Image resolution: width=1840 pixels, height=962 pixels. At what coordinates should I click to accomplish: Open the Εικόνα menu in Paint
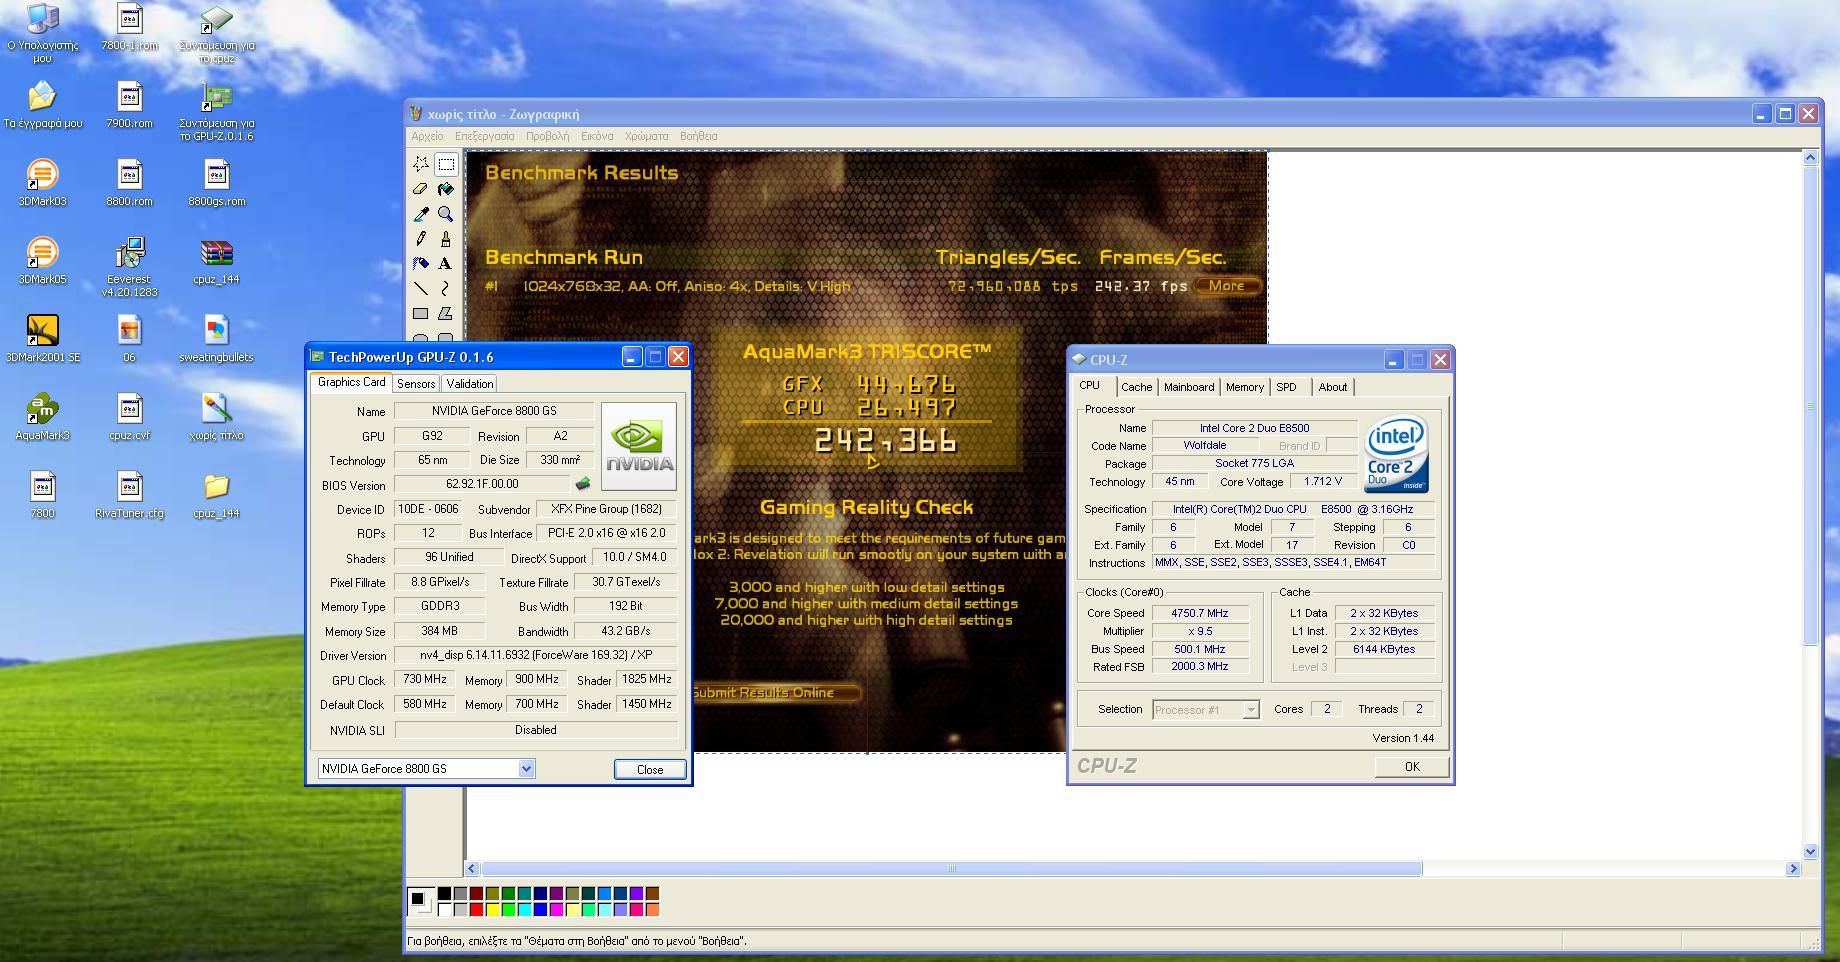click(597, 136)
